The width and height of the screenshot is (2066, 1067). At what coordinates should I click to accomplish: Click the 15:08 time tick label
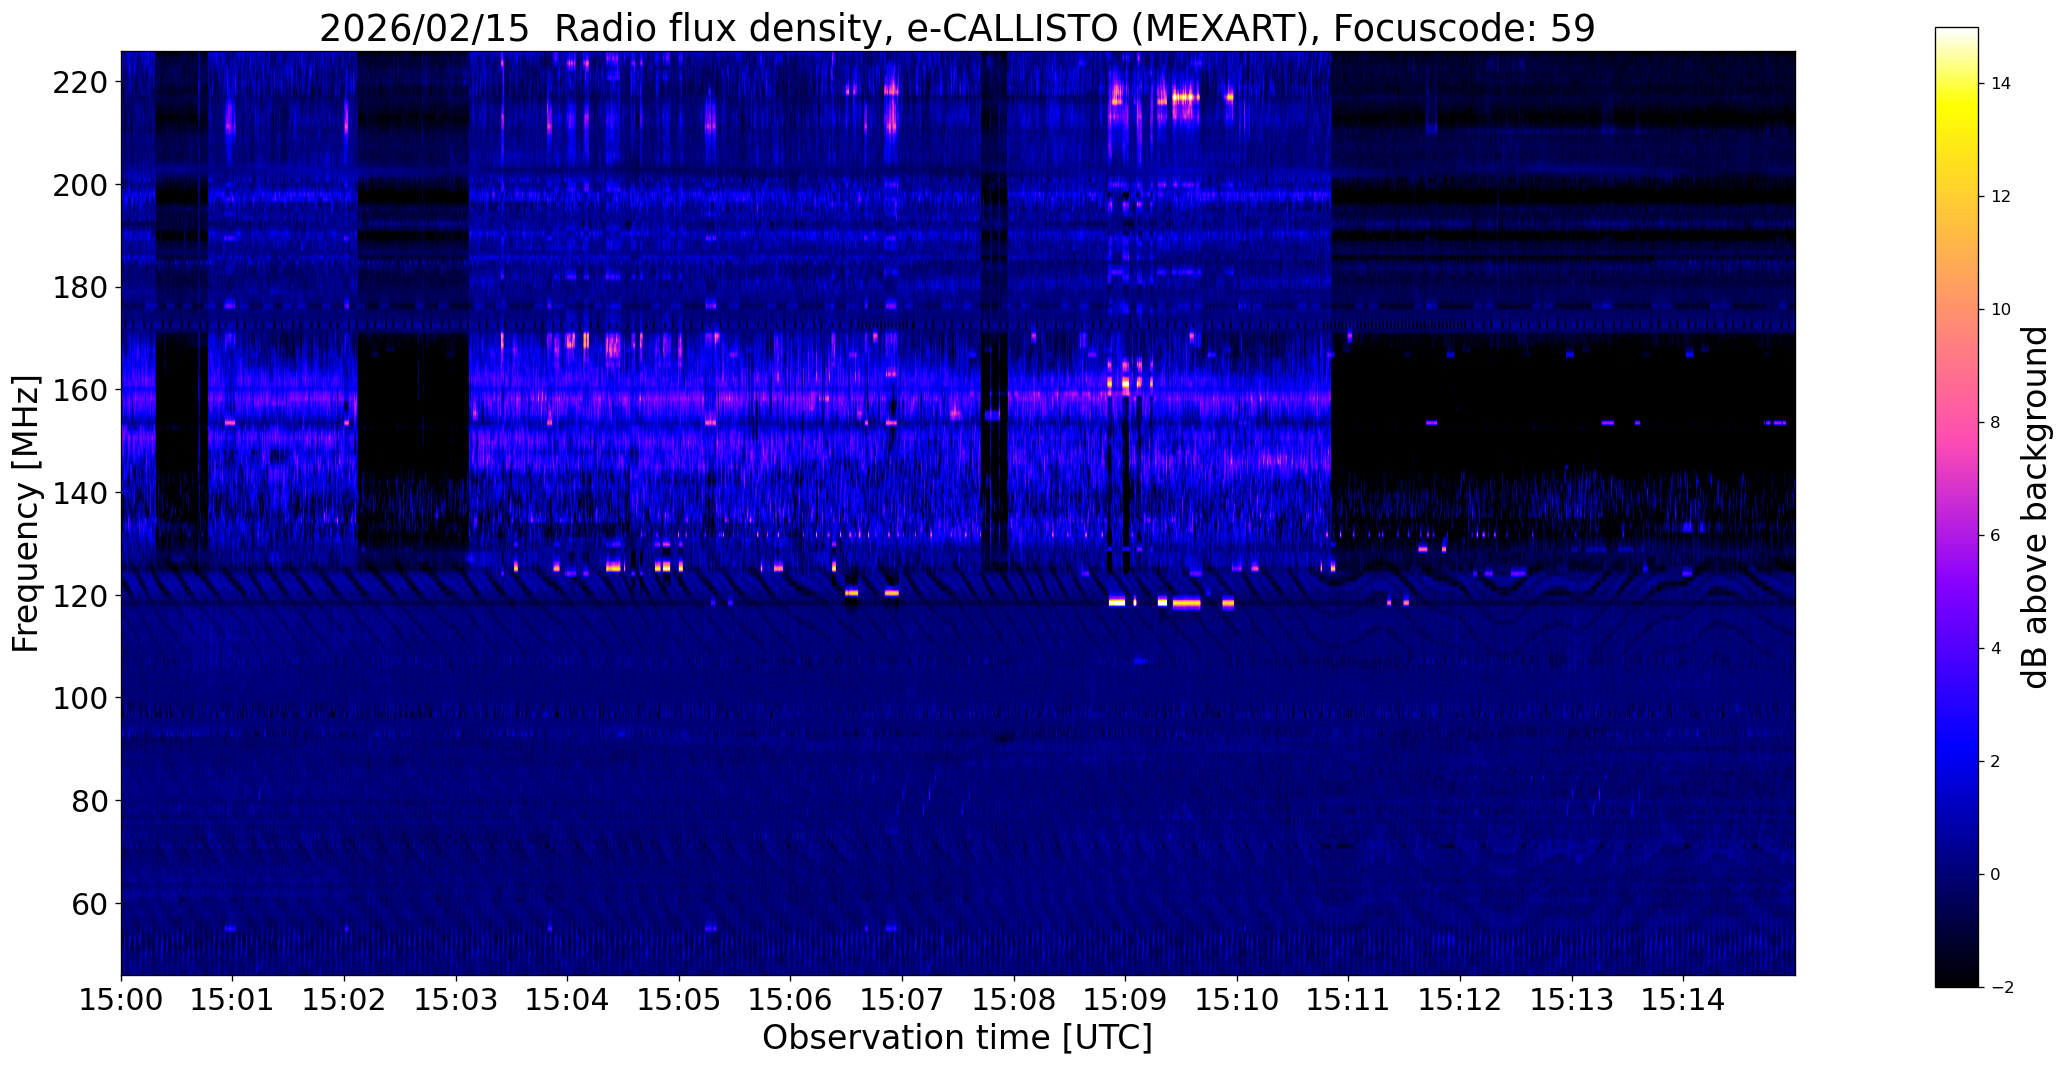pyautogui.click(x=1015, y=999)
